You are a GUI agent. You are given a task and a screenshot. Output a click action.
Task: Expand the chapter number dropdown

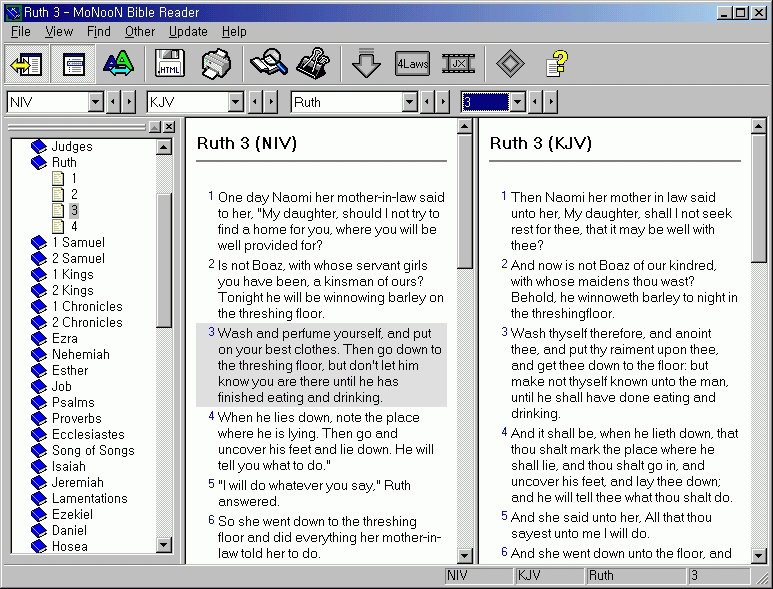(x=517, y=103)
